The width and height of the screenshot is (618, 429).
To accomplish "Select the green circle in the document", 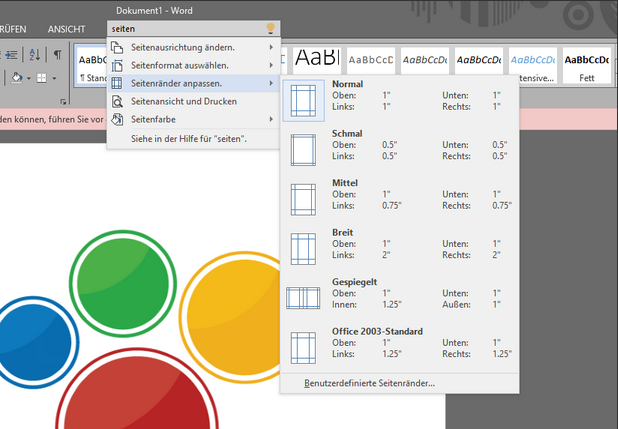I will [123, 284].
